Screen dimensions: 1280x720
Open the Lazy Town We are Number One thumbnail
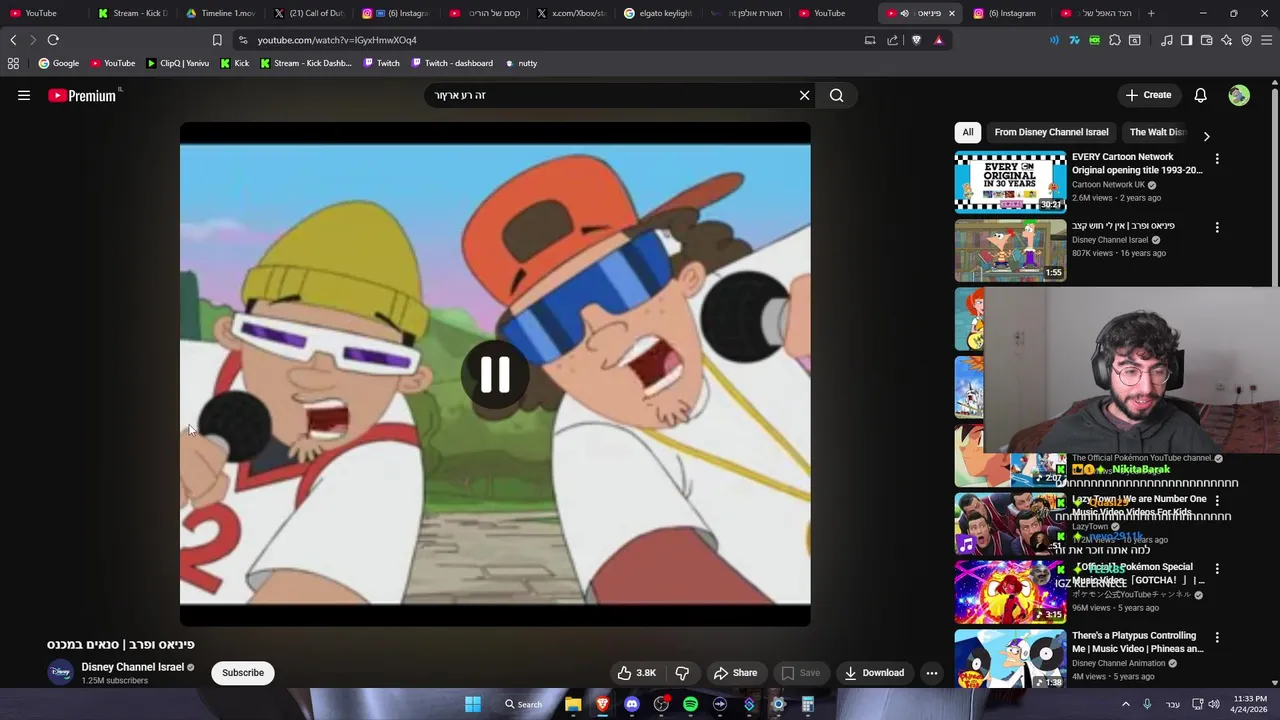[1010, 524]
